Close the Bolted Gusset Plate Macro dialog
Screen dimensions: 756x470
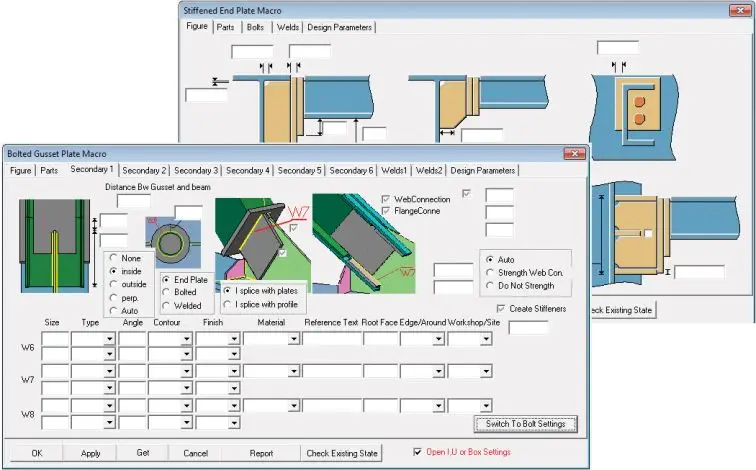(572, 153)
